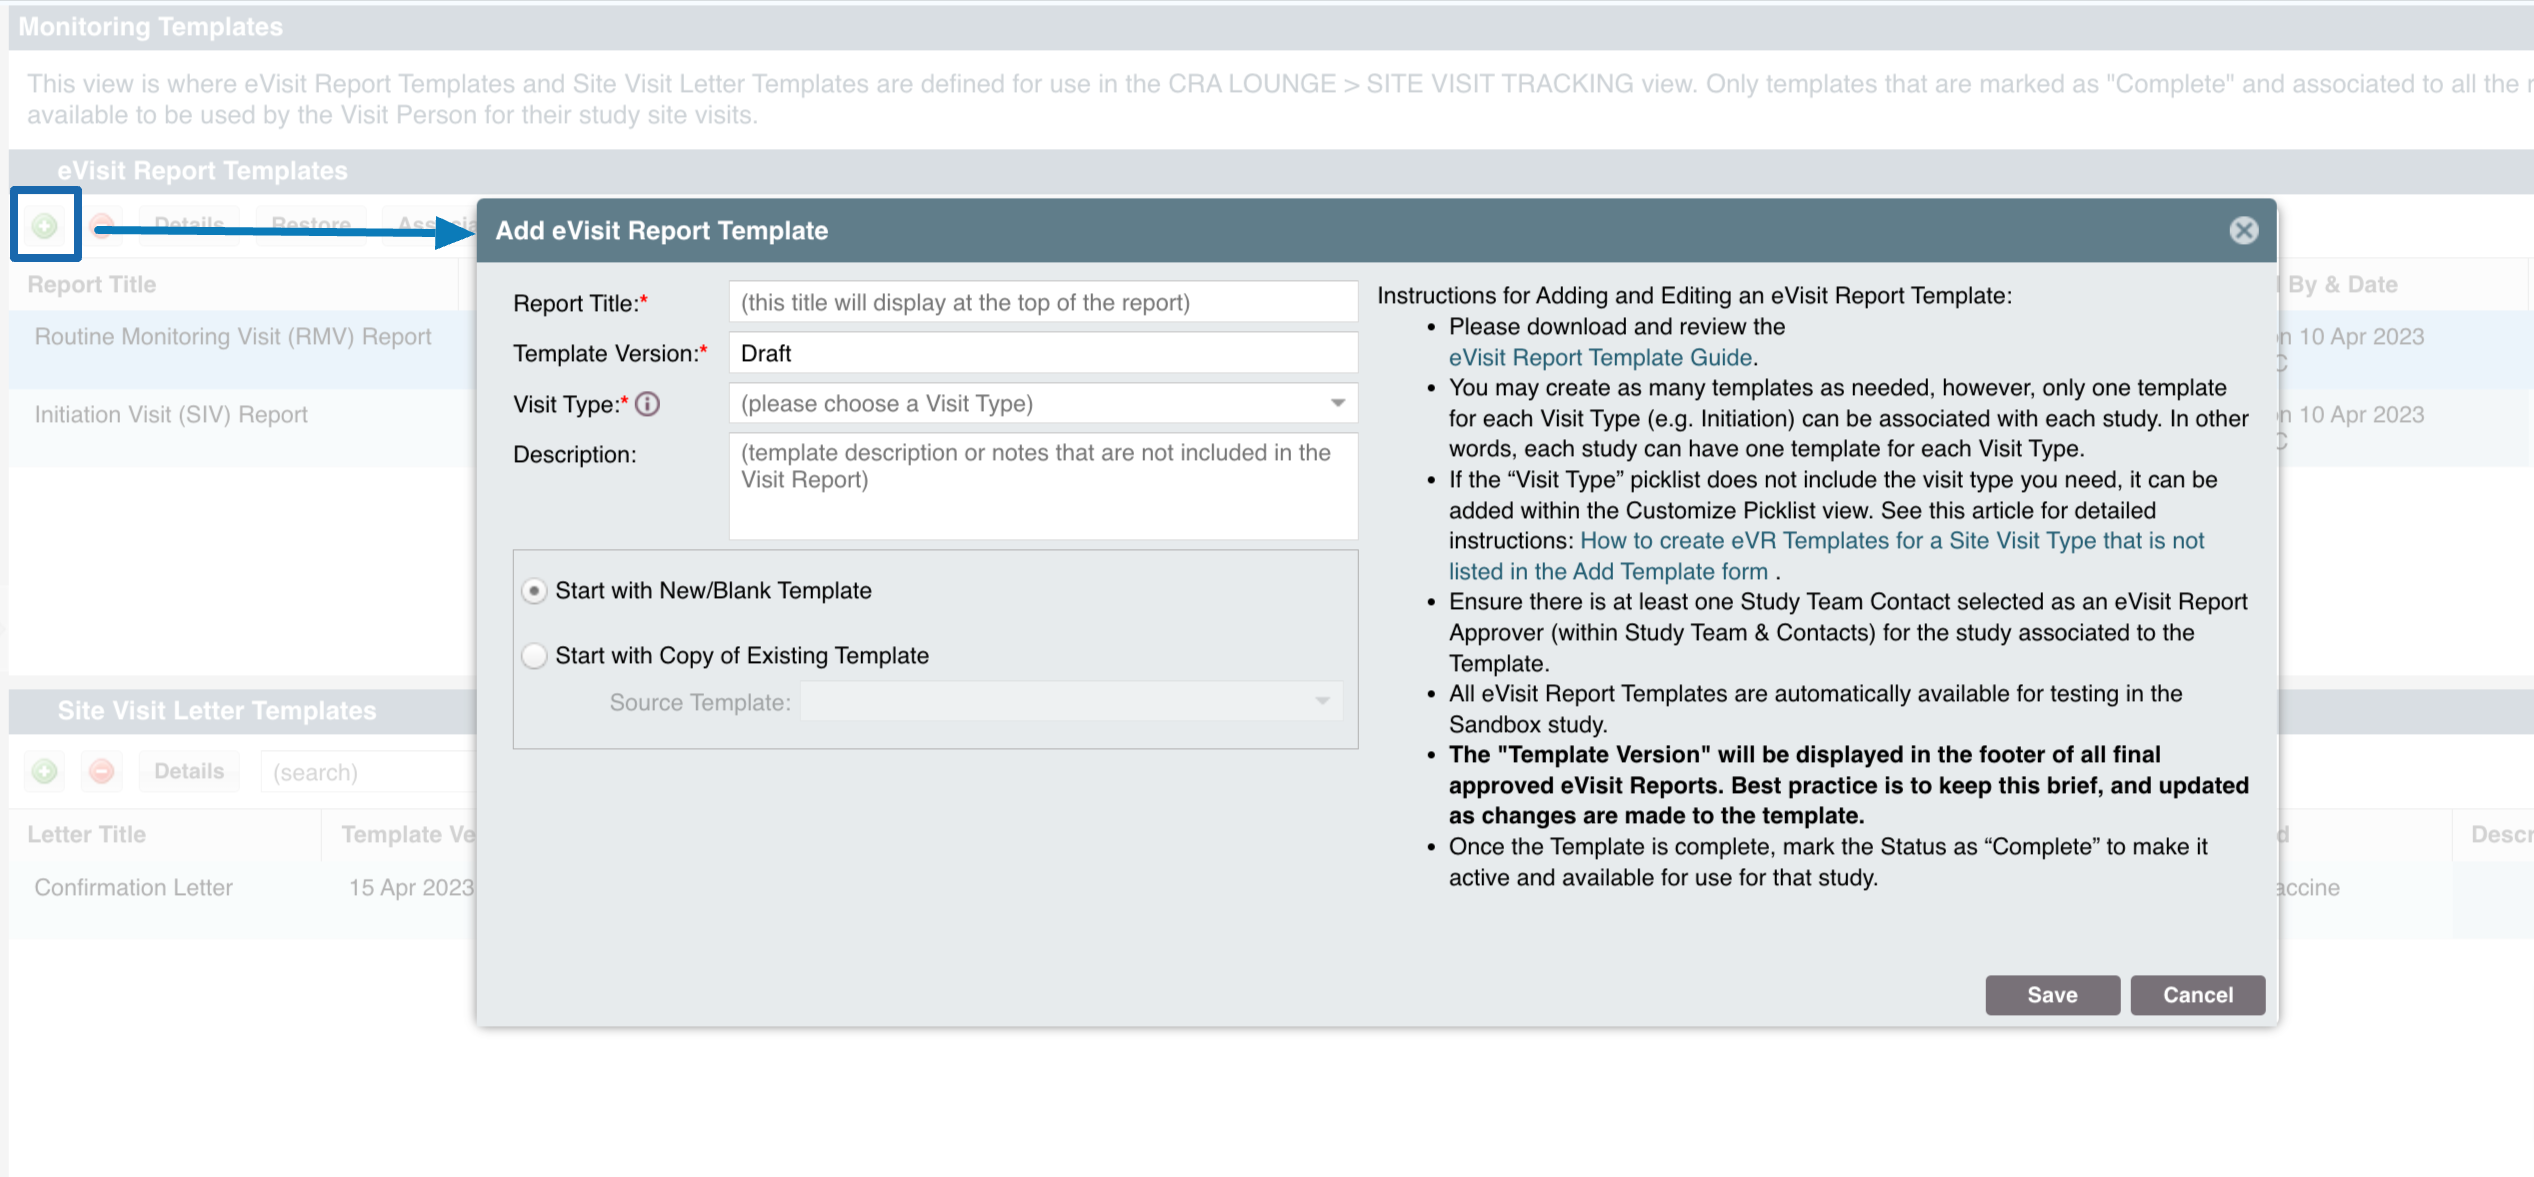The image size is (2534, 1177).
Task: Select Start with Copy of Existing Template option
Action: [535, 656]
